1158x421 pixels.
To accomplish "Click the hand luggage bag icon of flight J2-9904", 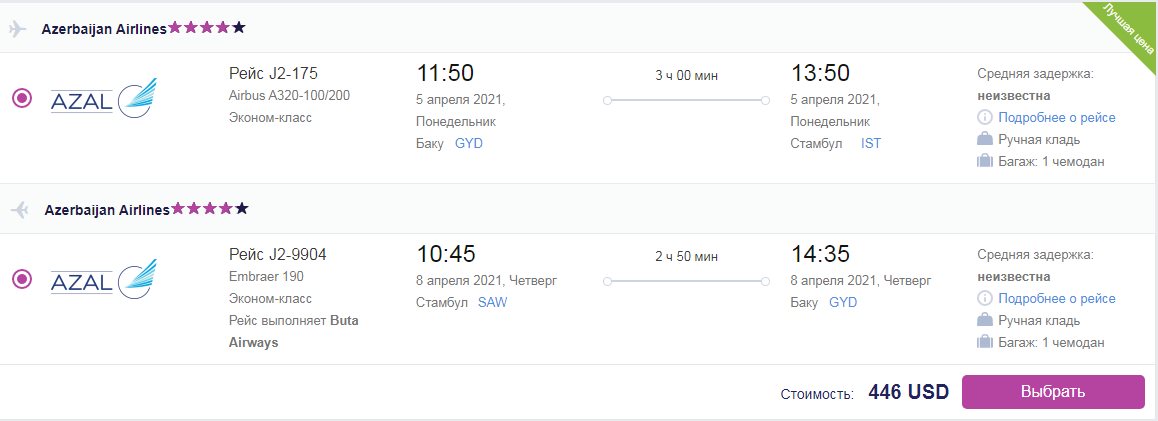I will pos(984,320).
